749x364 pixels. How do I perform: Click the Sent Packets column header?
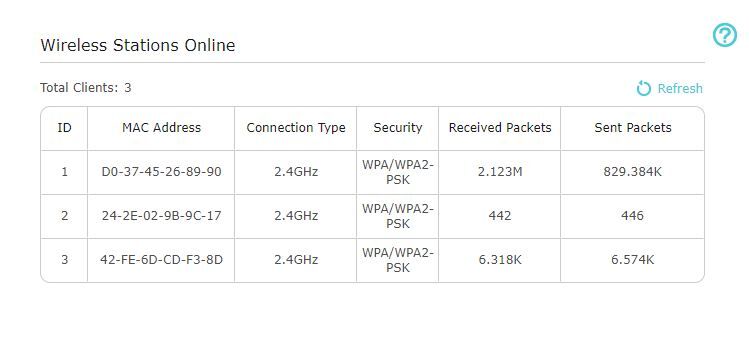tap(633, 128)
